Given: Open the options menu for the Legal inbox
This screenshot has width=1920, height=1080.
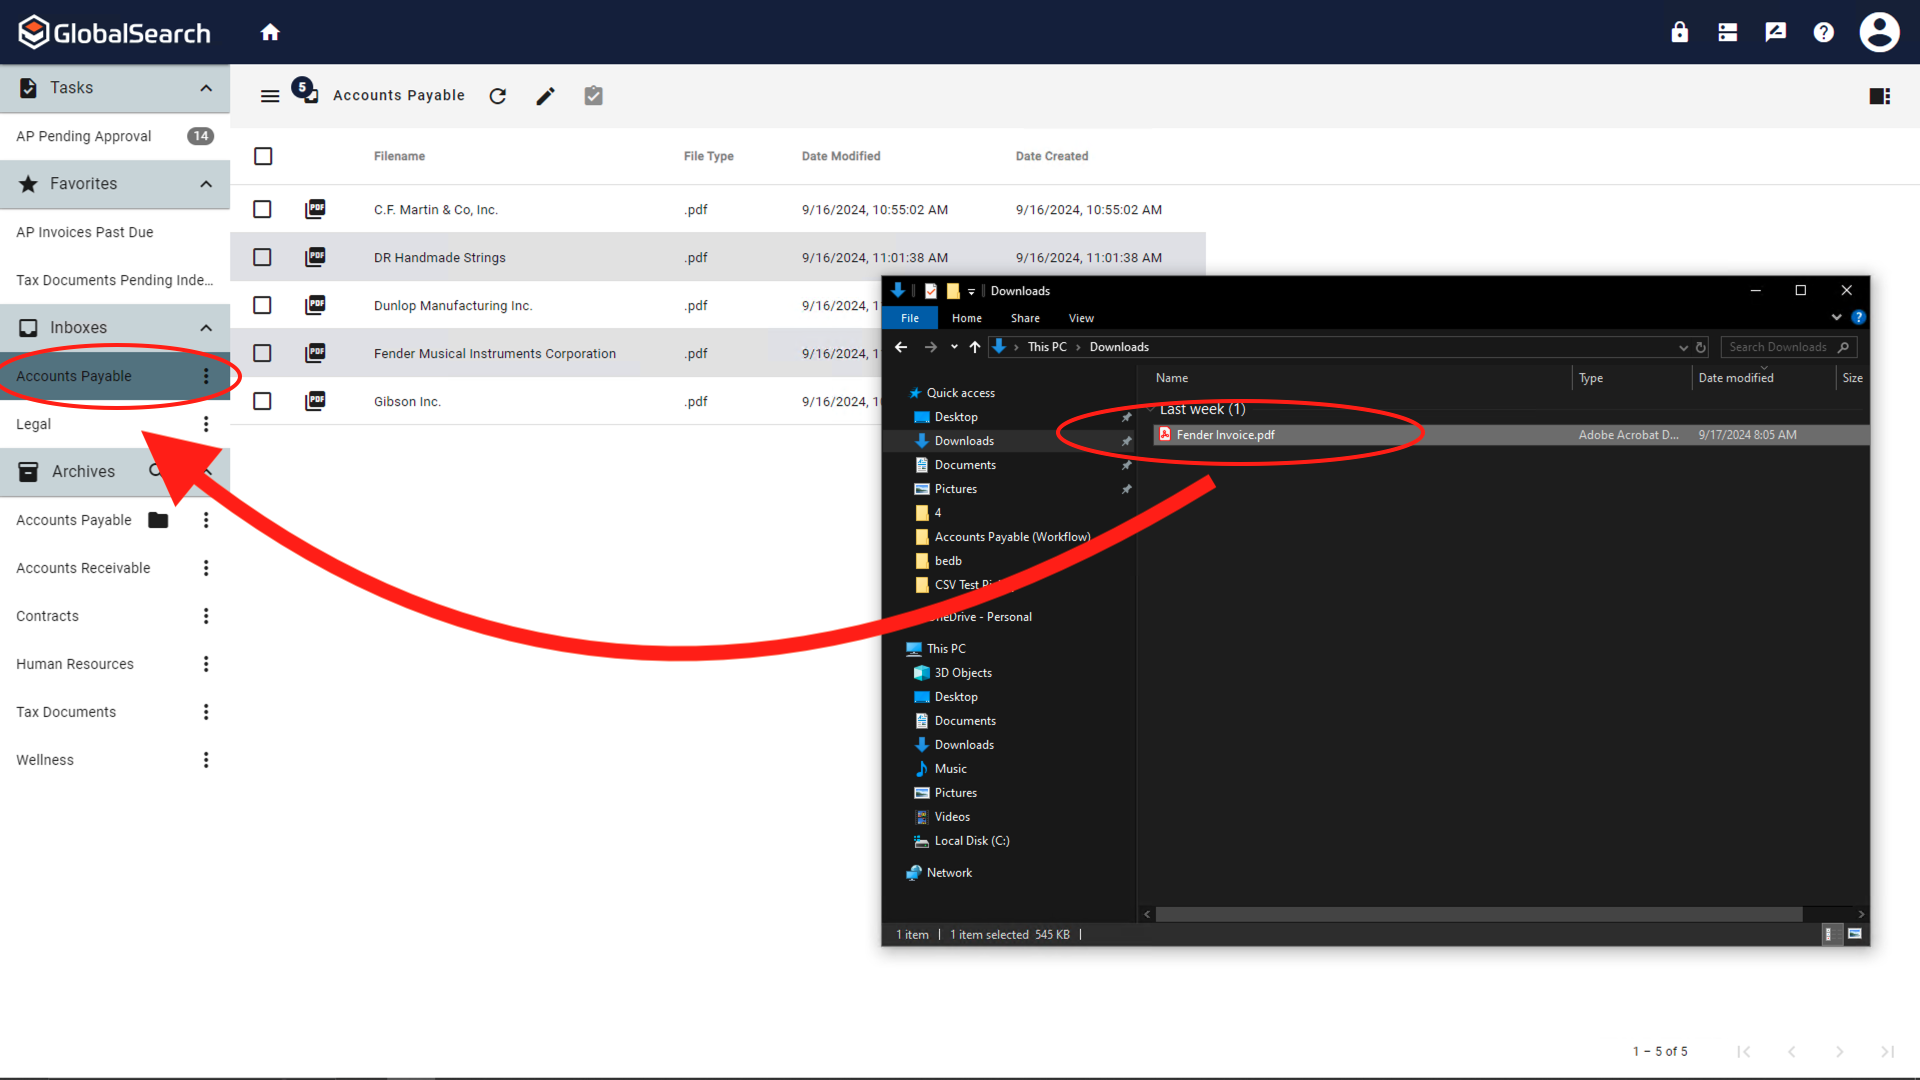Looking at the screenshot, I should [206, 424].
